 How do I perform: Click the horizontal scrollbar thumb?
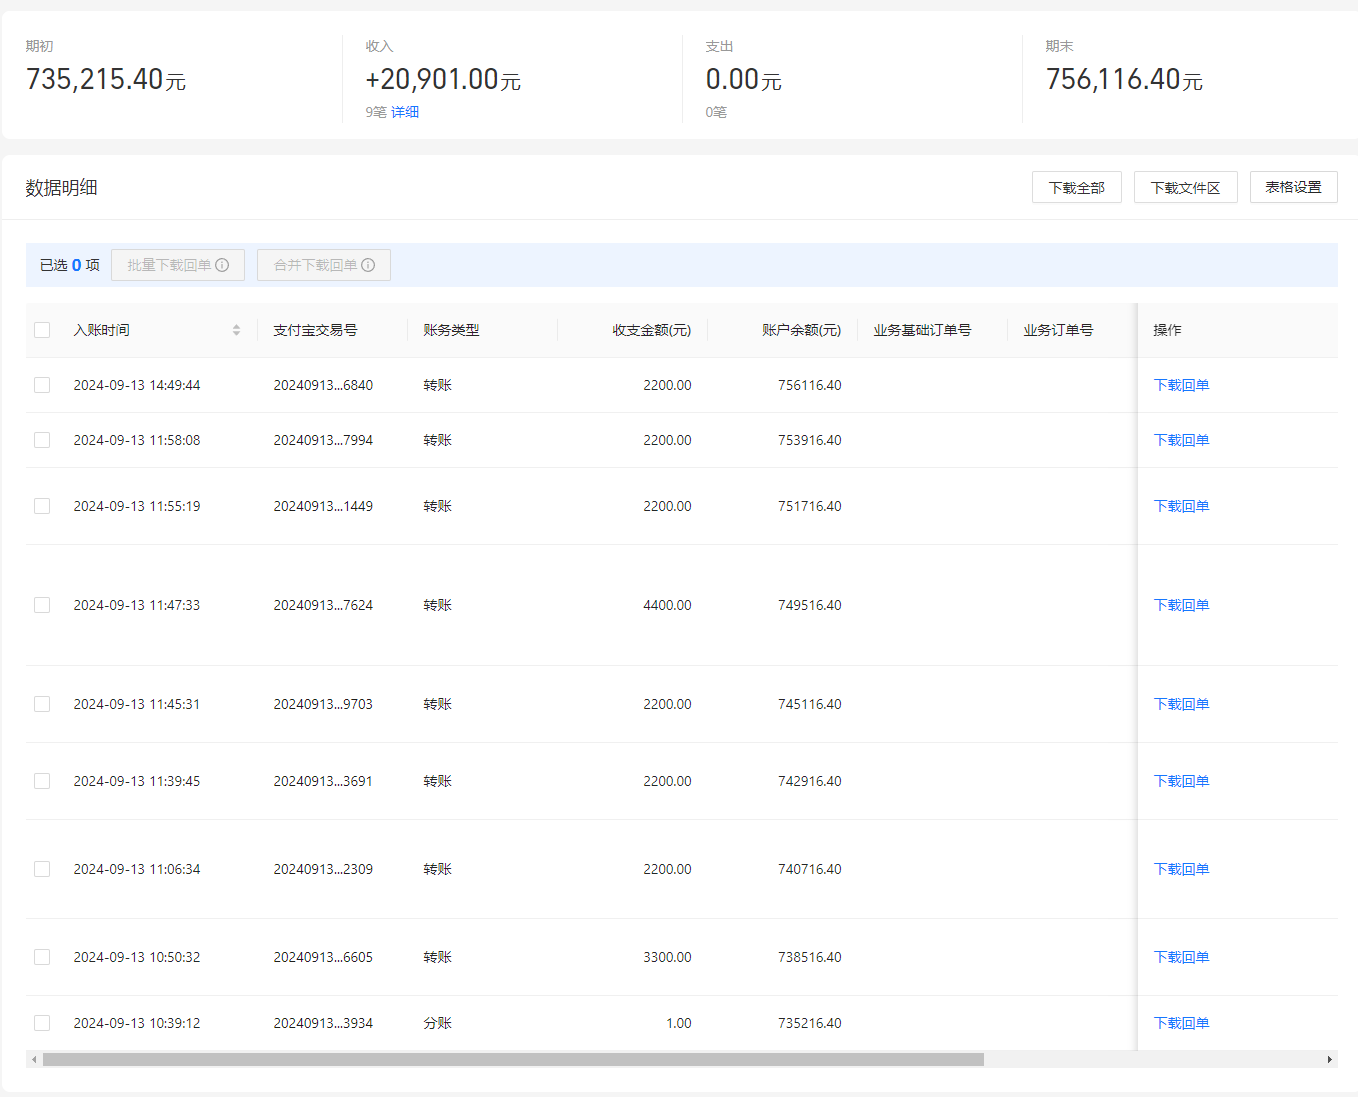pyautogui.click(x=513, y=1059)
